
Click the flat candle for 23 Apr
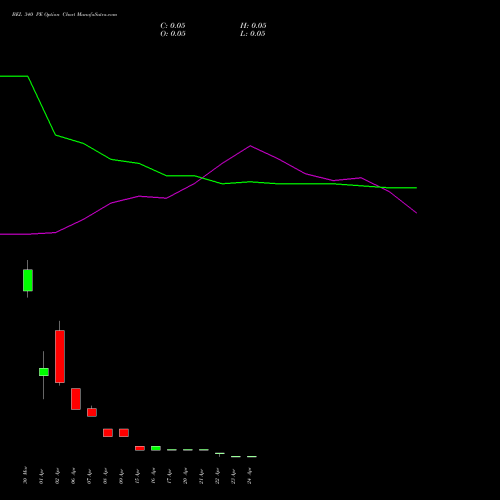(x=236, y=456)
